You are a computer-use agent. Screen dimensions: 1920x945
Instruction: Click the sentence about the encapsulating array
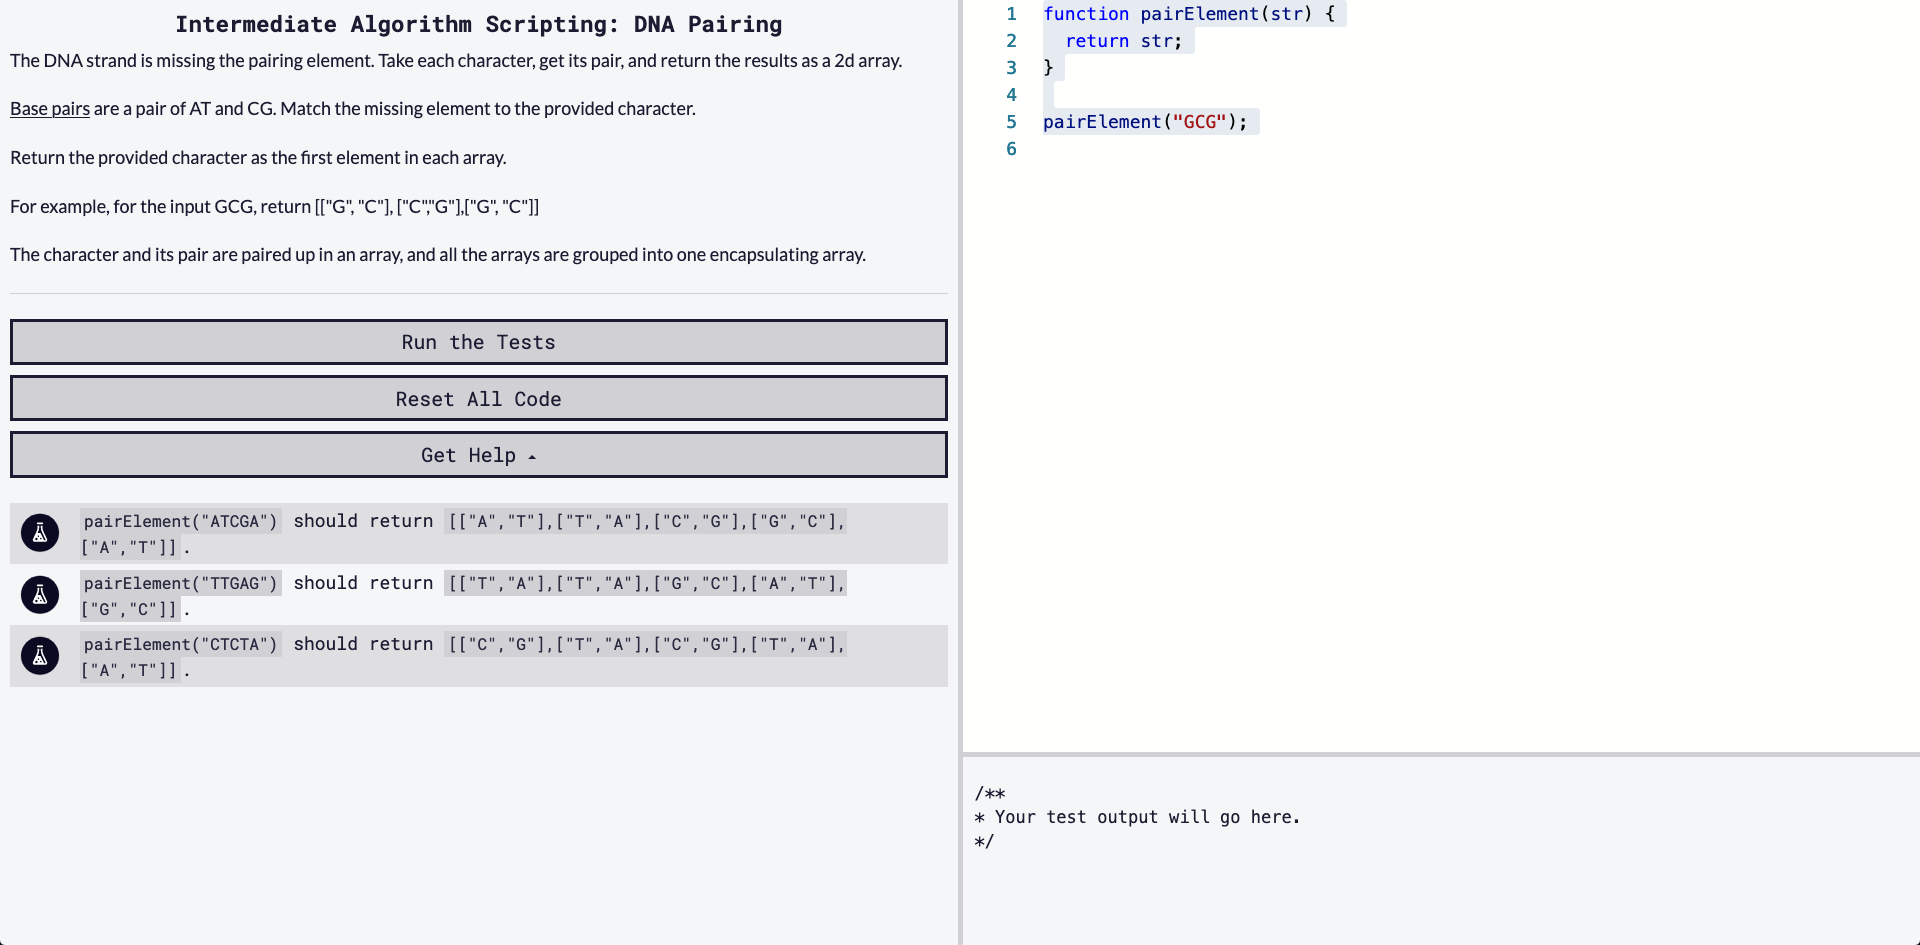(x=438, y=254)
